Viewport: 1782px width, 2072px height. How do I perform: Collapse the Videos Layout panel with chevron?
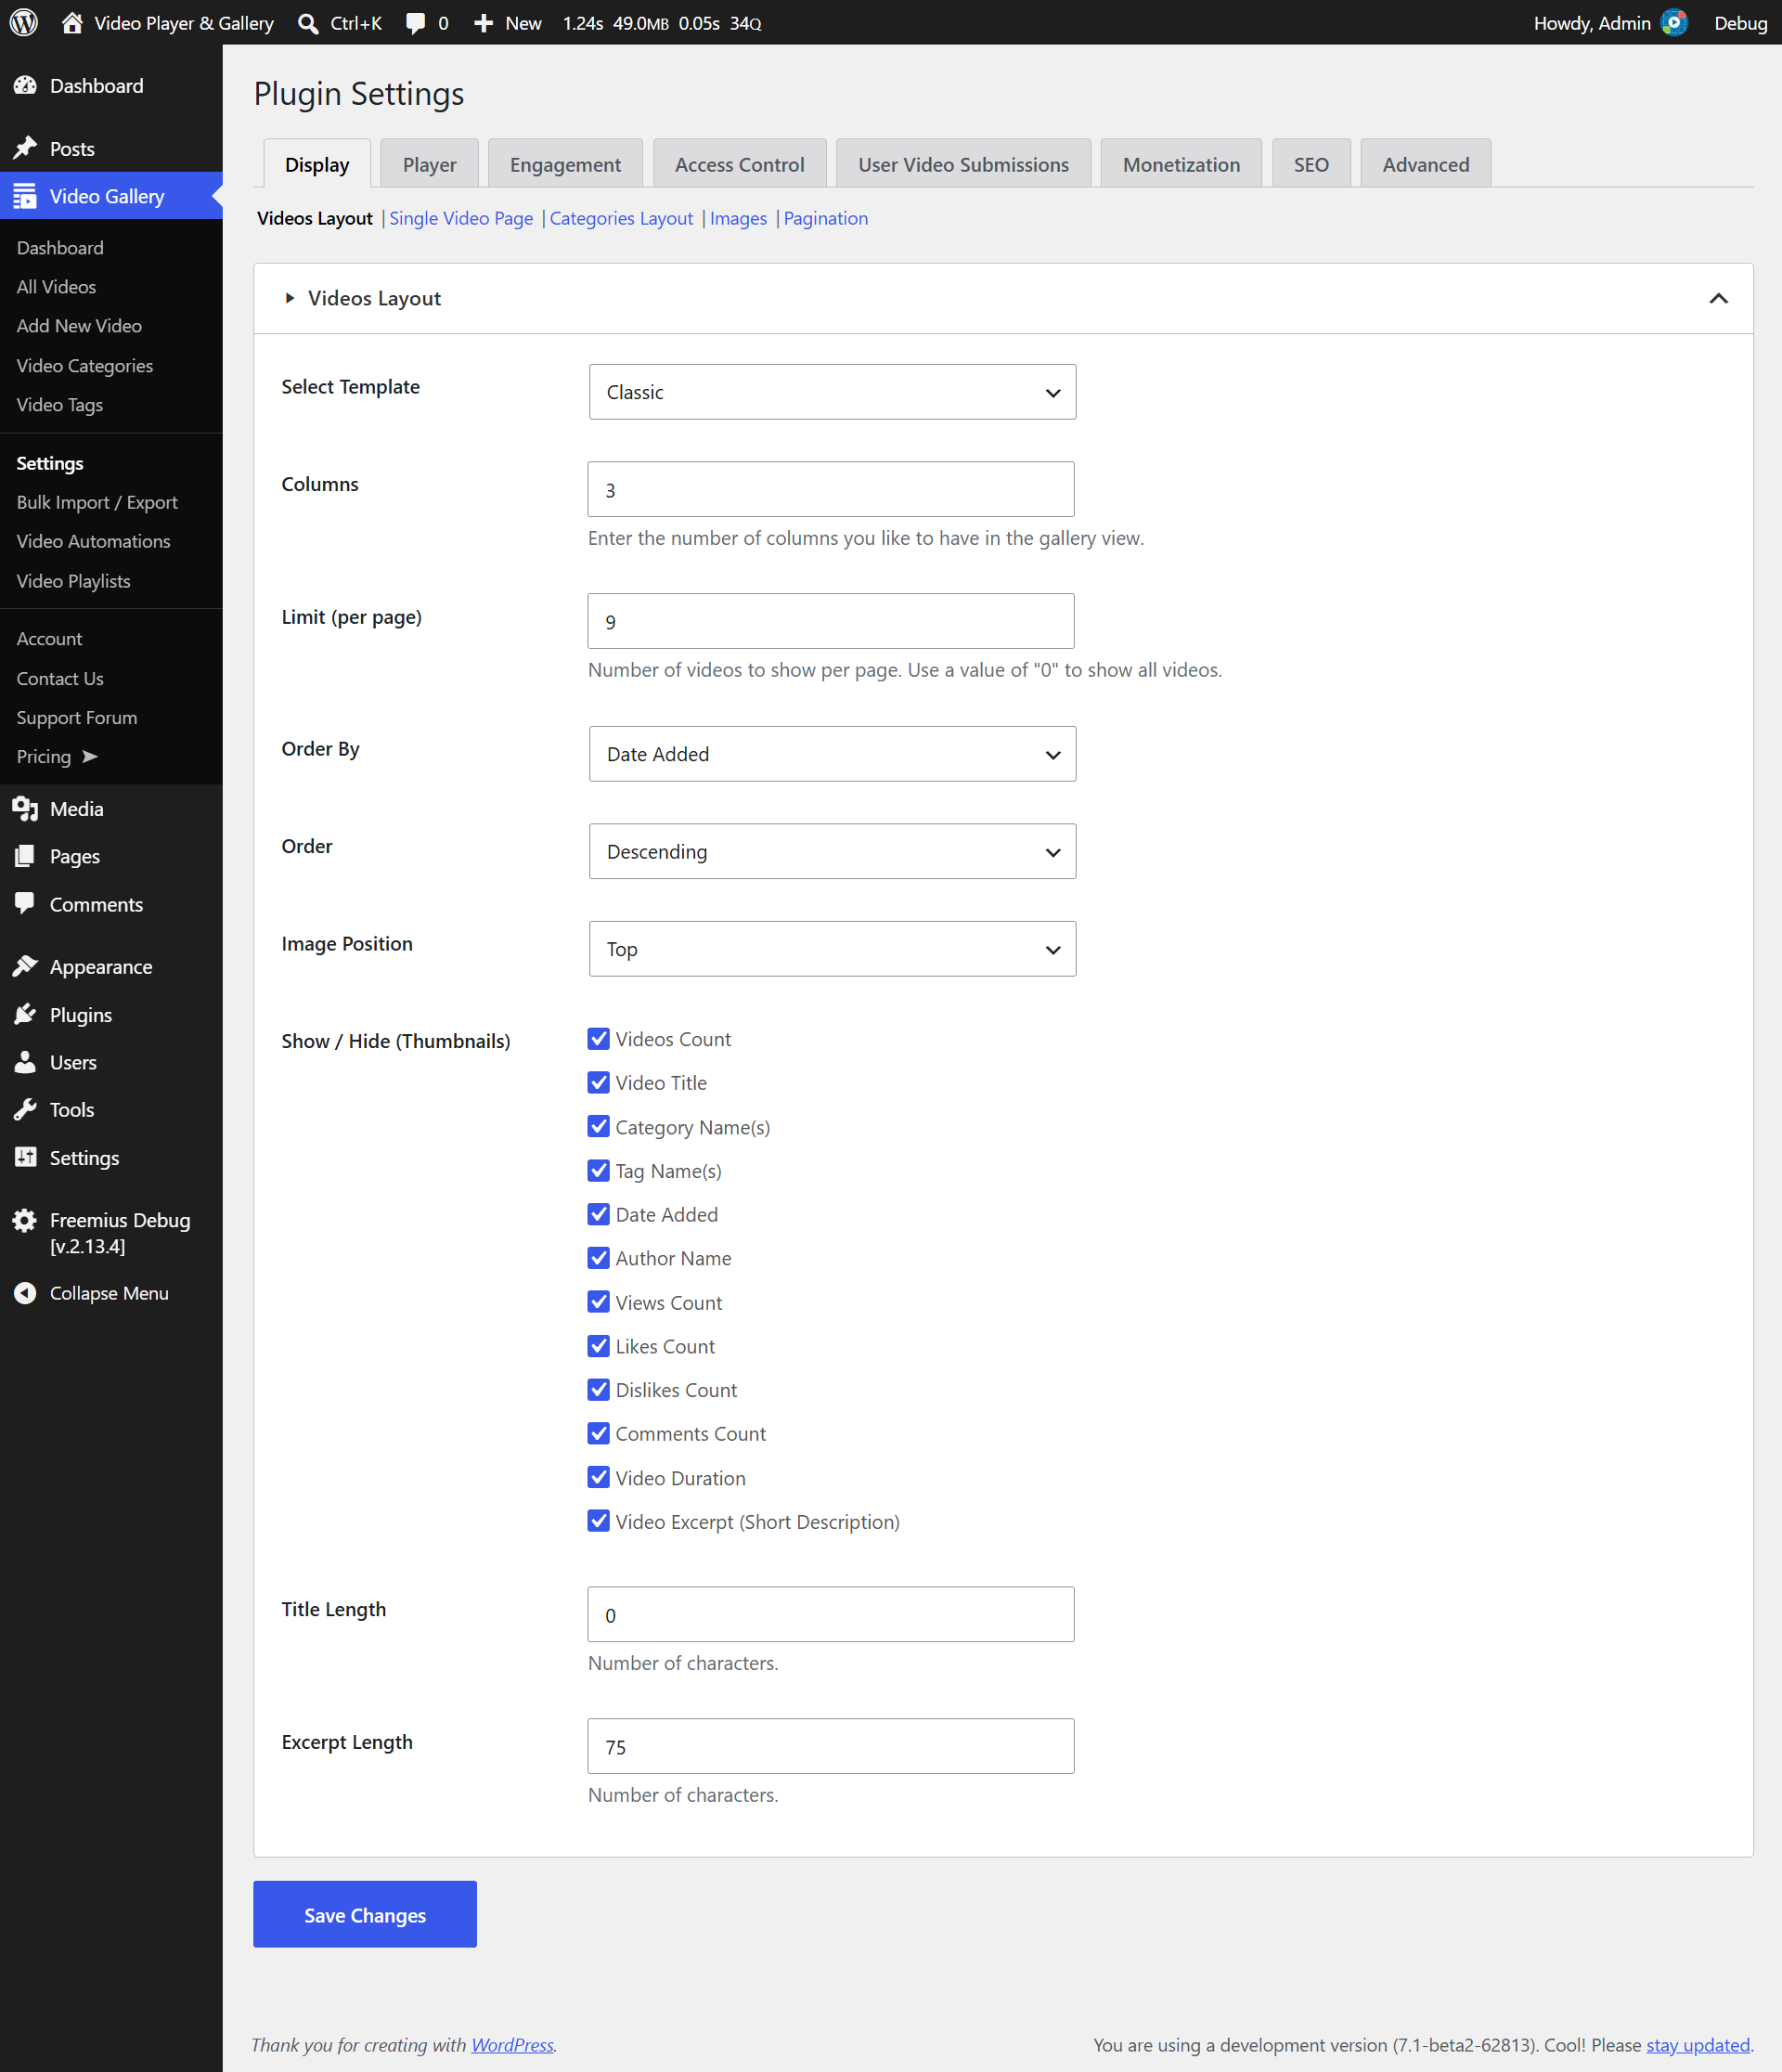[x=1718, y=298]
